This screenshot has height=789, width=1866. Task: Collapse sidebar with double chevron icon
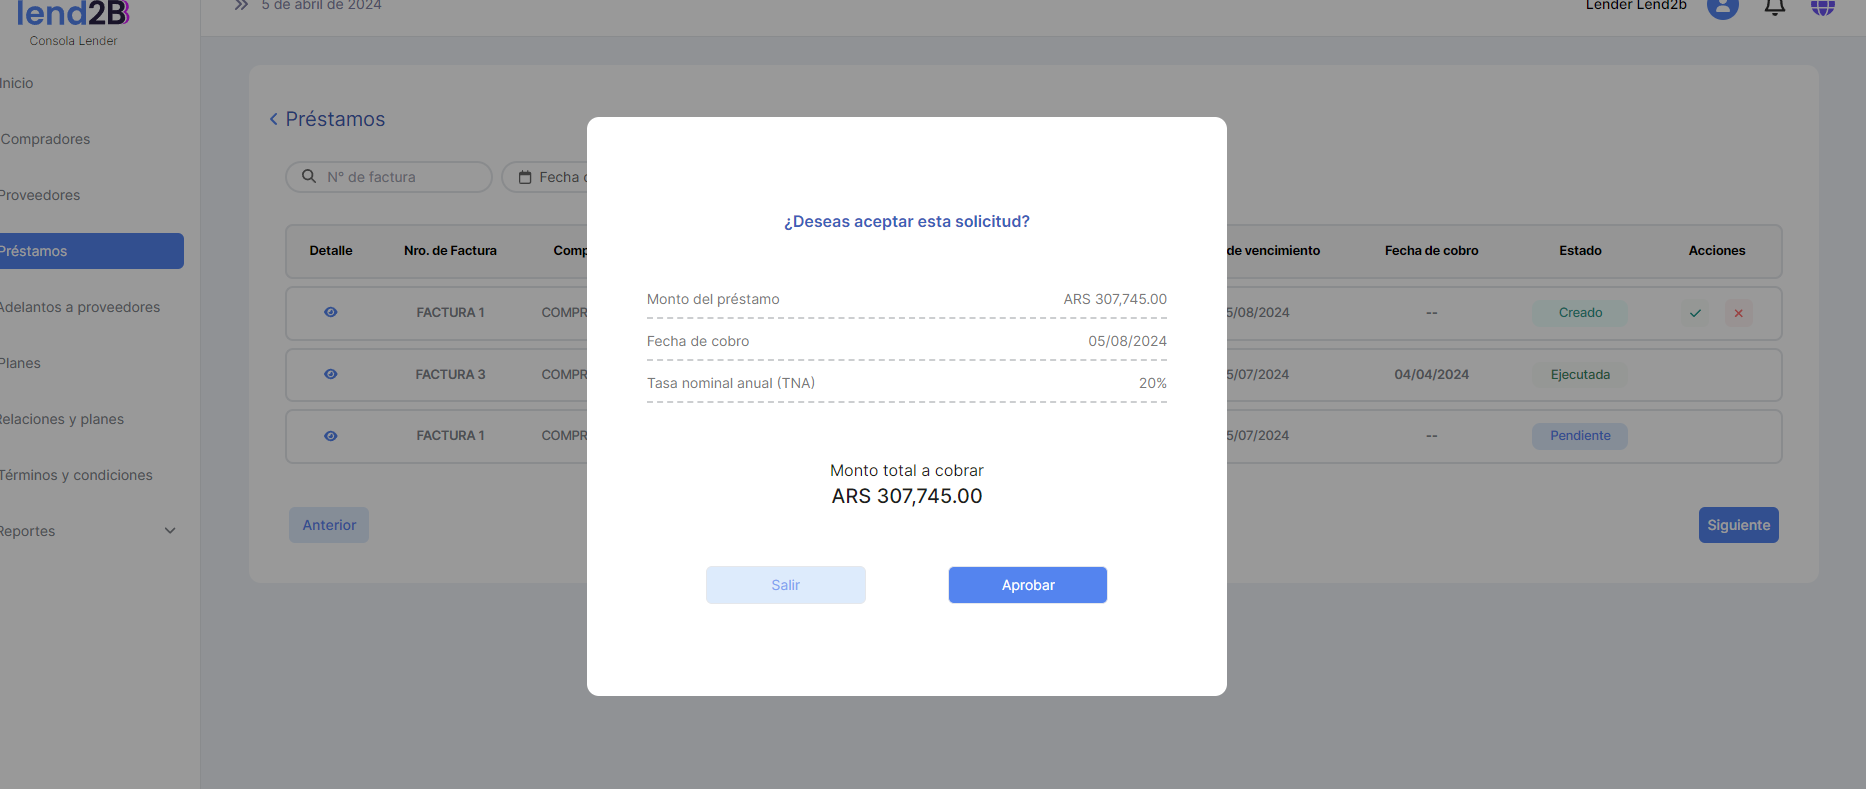coord(241,5)
